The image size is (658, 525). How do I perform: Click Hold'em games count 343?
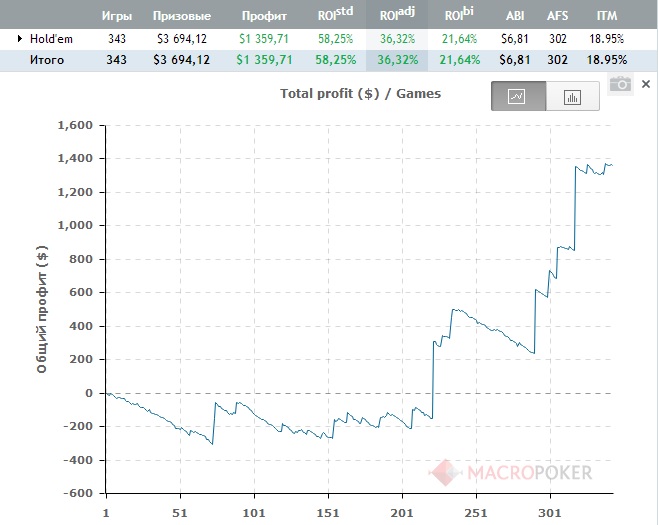(x=117, y=39)
